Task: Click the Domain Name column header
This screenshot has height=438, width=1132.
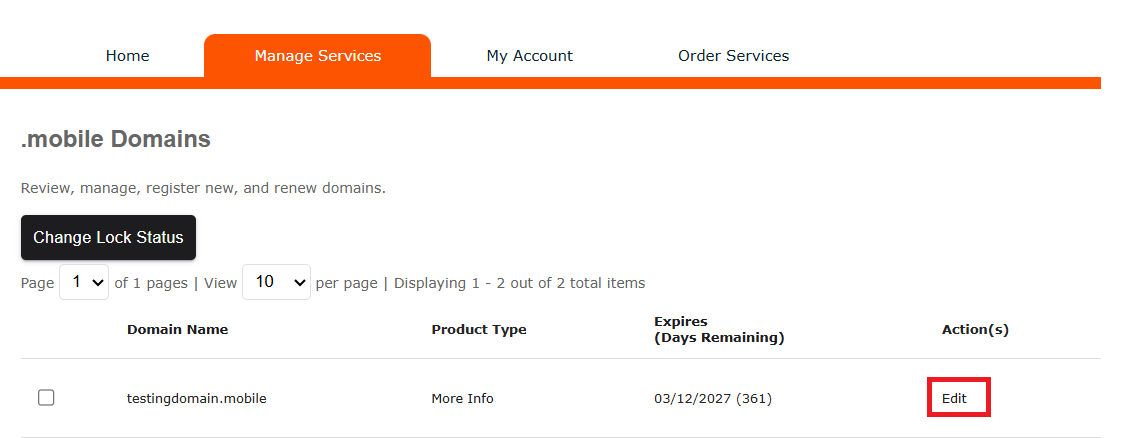Action: click(177, 329)
